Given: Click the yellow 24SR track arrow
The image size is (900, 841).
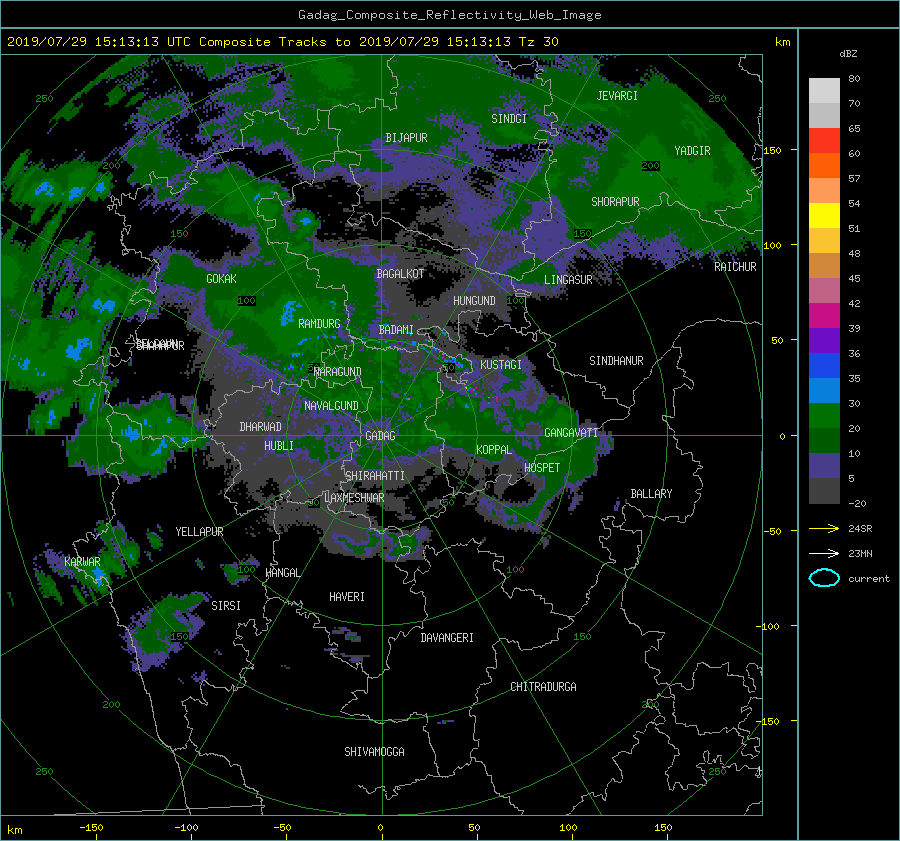Looking at the screenshot, I should pos(824,528).
